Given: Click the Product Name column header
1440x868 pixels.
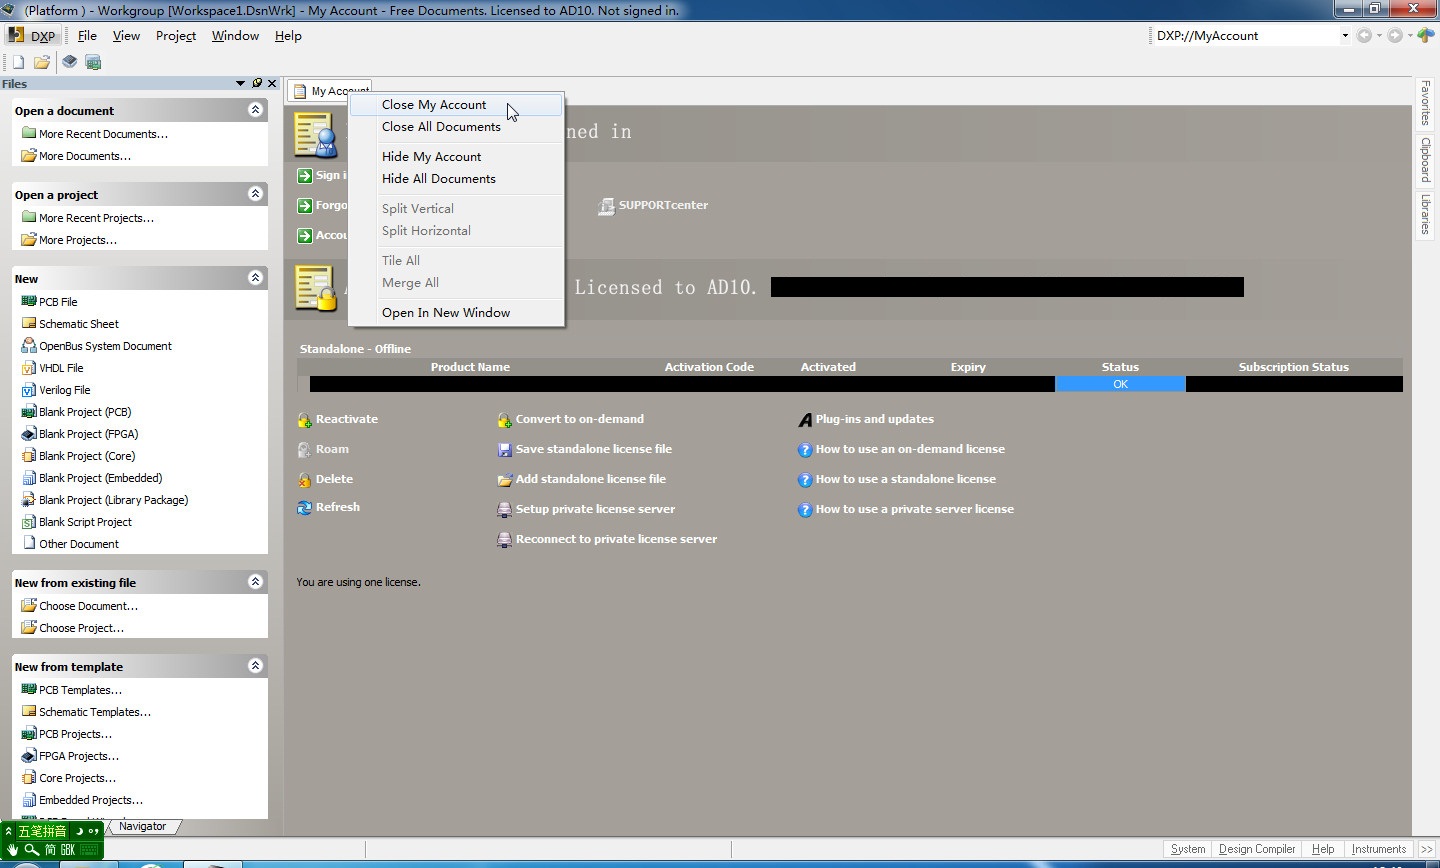Looking at the screenshot, I should coord(470,367).
